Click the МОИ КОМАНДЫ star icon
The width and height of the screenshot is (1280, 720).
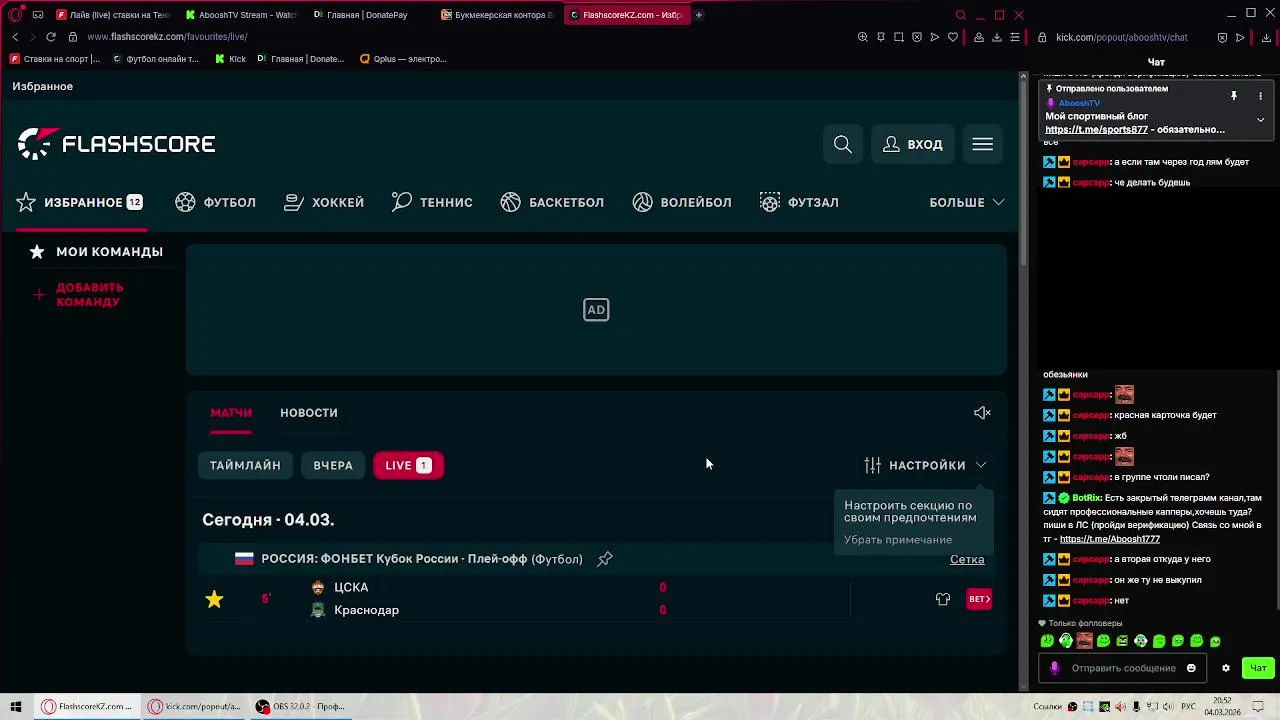(x=37, y=252)
